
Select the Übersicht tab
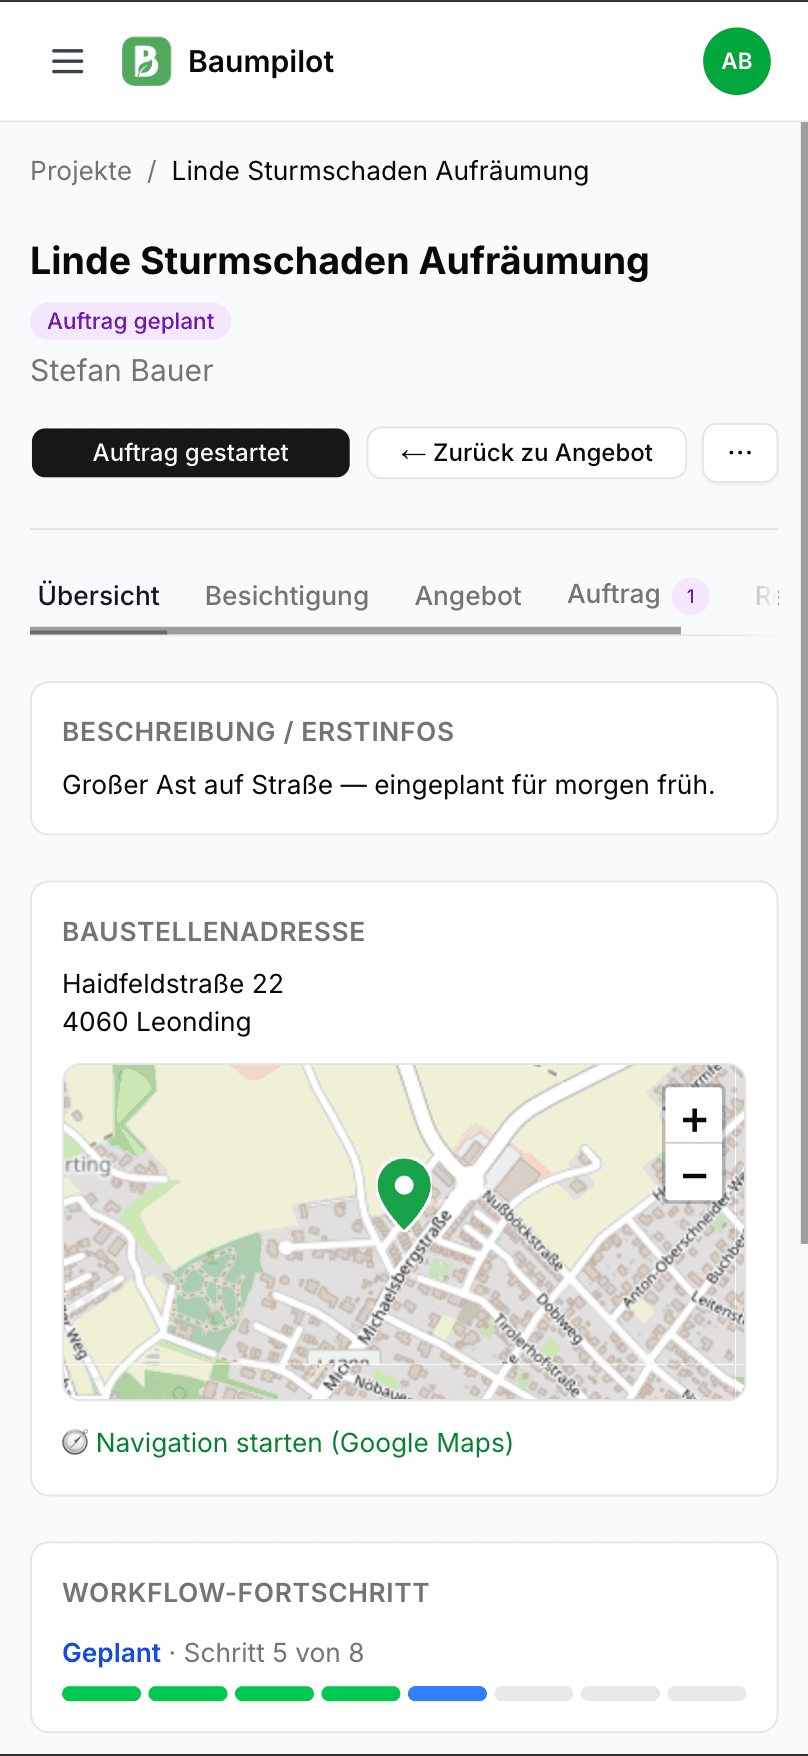coord(99,596)
